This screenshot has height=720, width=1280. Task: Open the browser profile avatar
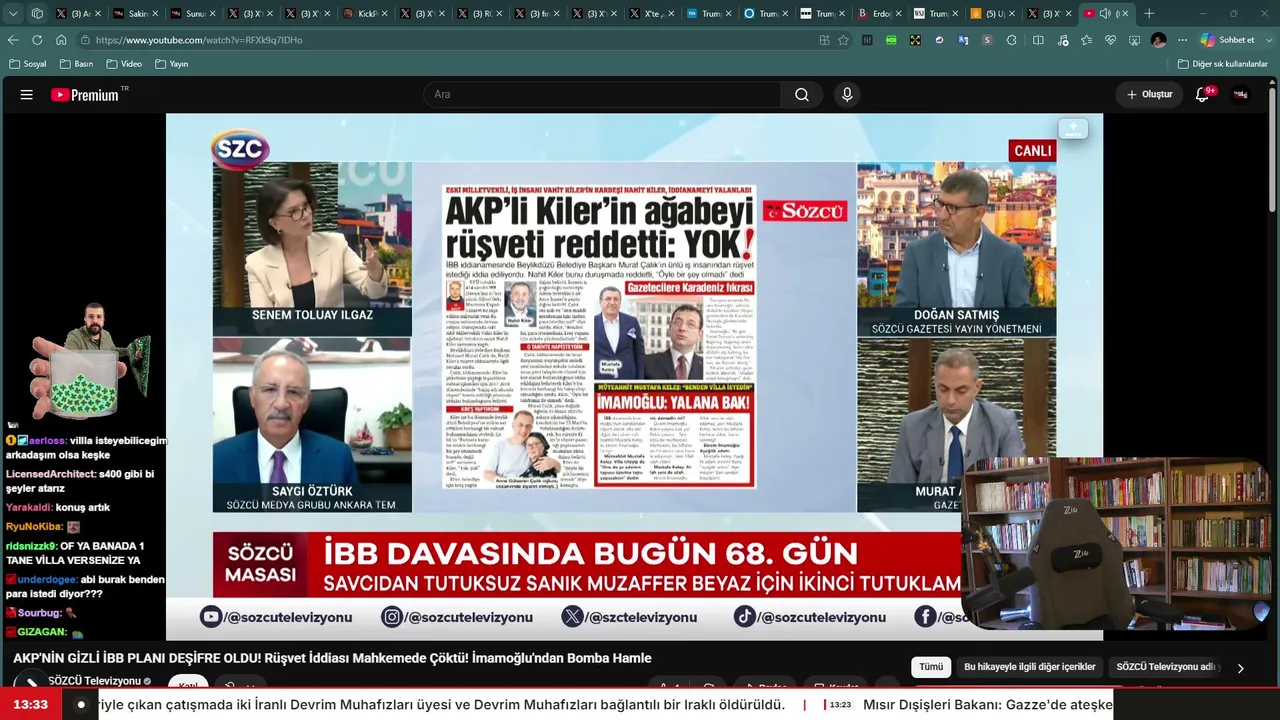(1158, 40)
